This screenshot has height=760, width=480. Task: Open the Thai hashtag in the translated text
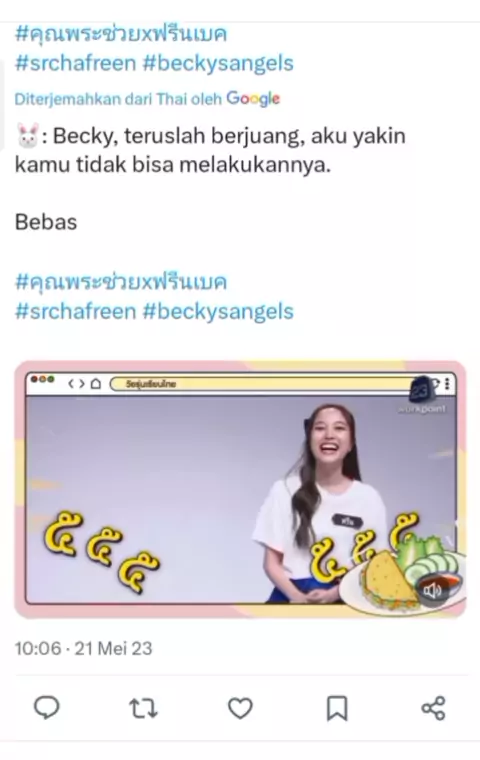click(121, 282)
